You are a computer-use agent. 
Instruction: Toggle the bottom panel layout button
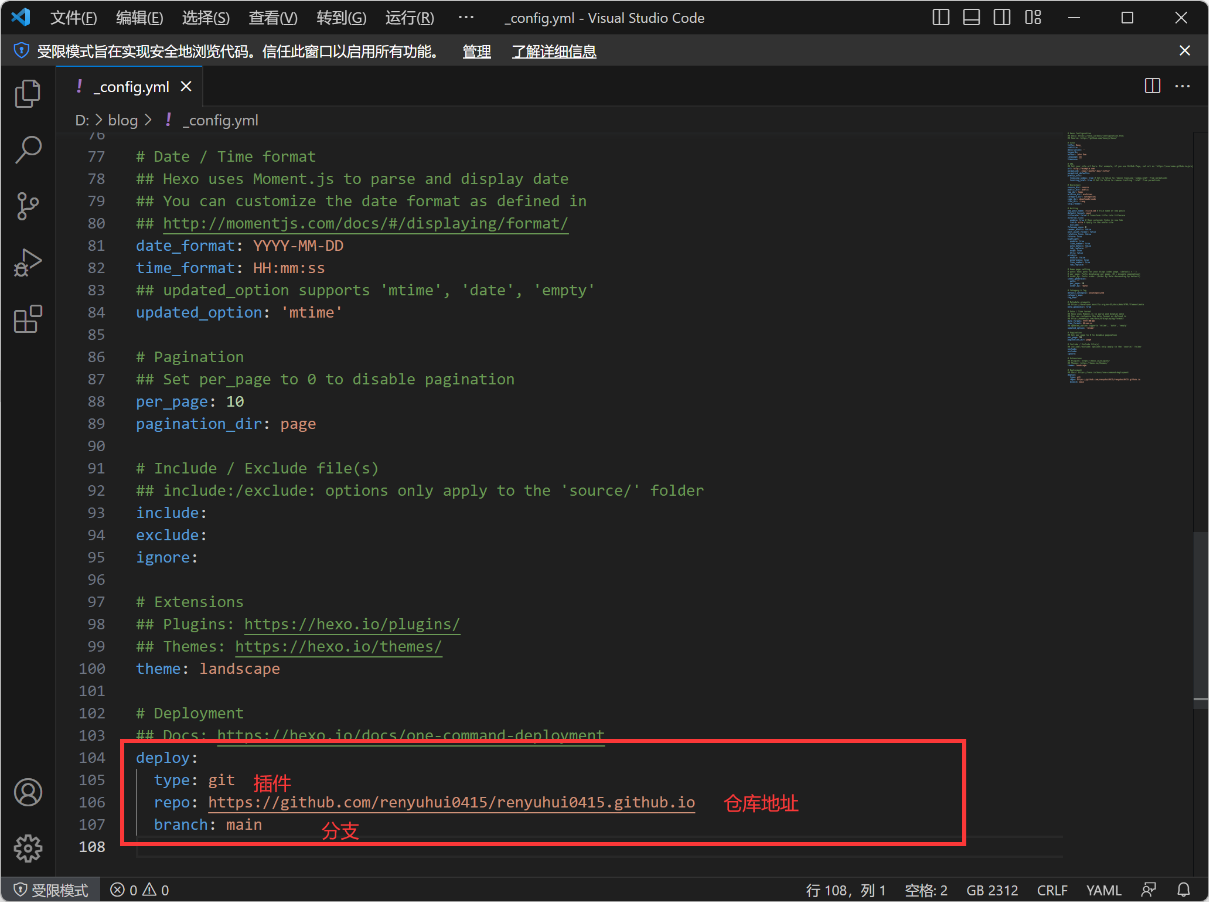click(971, 18)
